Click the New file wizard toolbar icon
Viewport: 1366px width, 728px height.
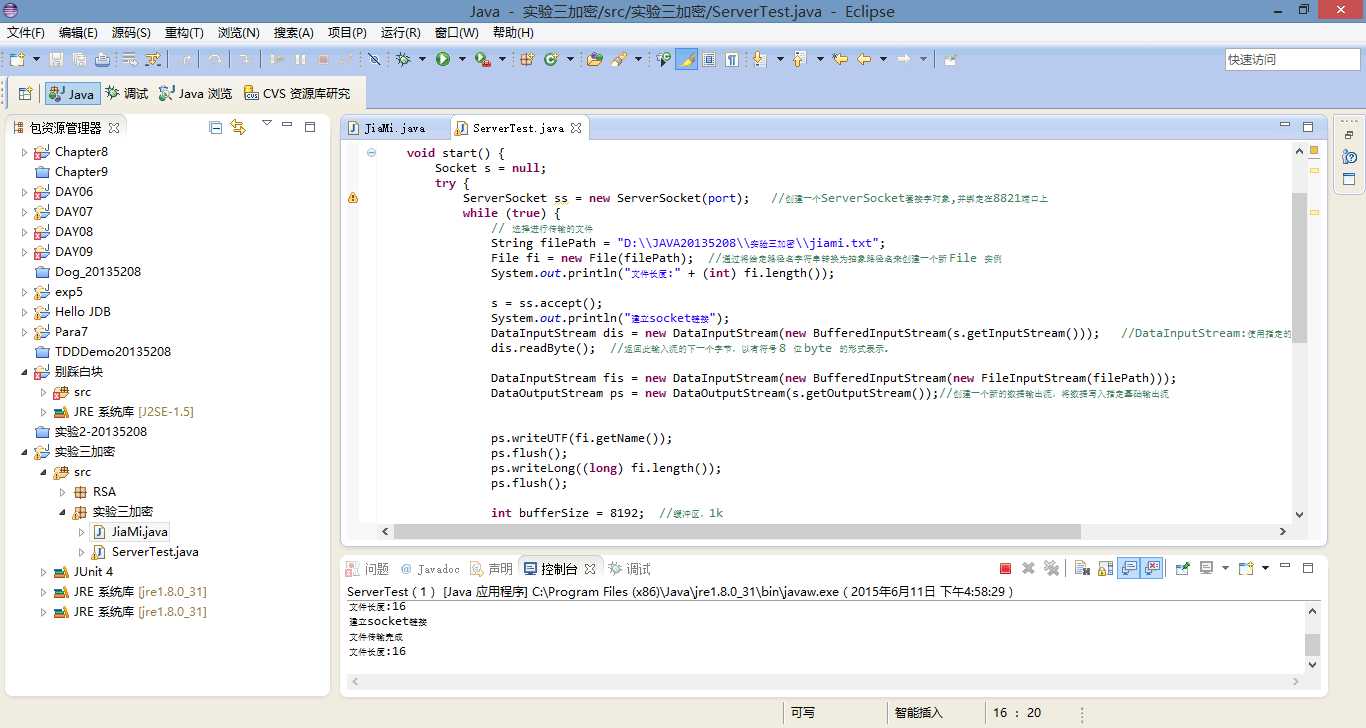click(x=17, y=60)
